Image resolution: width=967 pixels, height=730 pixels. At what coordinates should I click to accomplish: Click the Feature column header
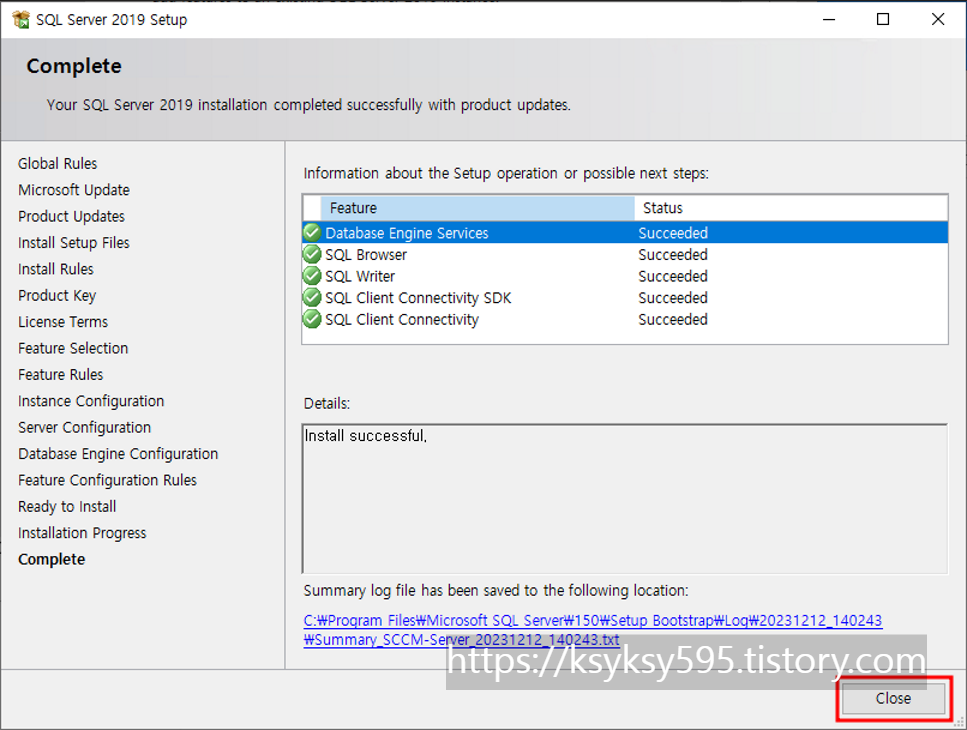(x=477, y=208)
